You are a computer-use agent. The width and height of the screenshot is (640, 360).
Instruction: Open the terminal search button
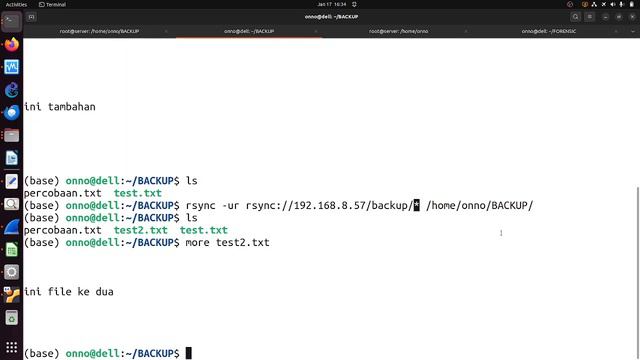[x=576, y=17]
